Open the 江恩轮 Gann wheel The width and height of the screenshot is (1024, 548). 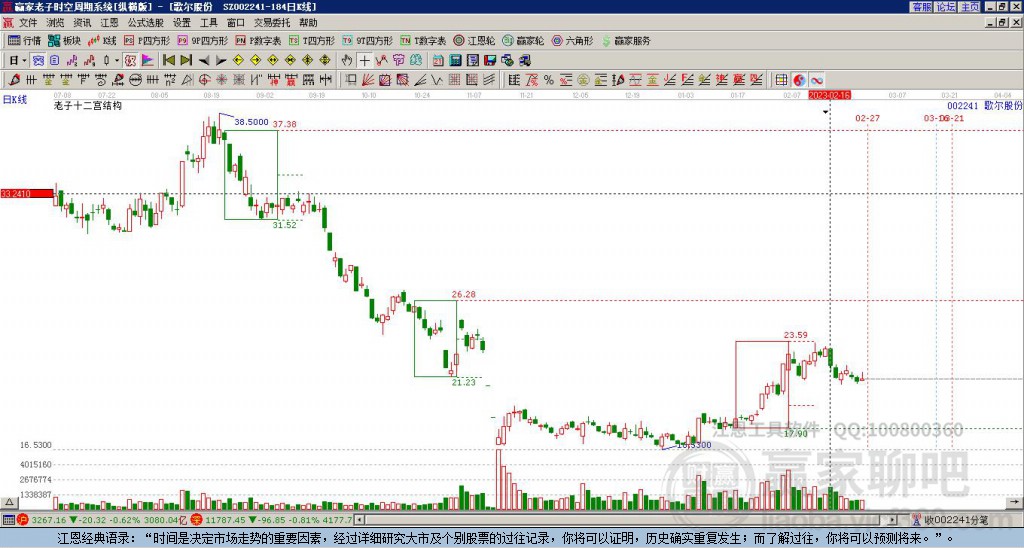[474, 40]
